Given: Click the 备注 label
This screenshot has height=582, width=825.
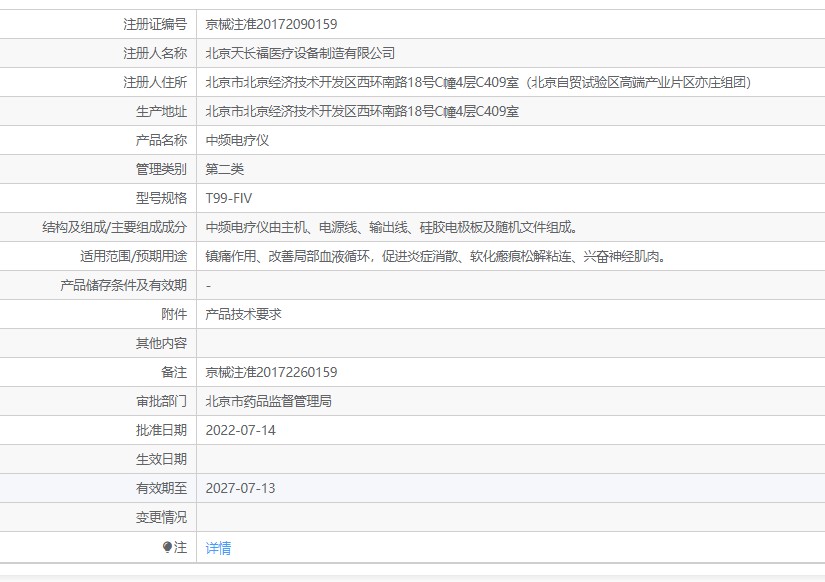Looking at the screenshot, I should [x=174, y=373].
